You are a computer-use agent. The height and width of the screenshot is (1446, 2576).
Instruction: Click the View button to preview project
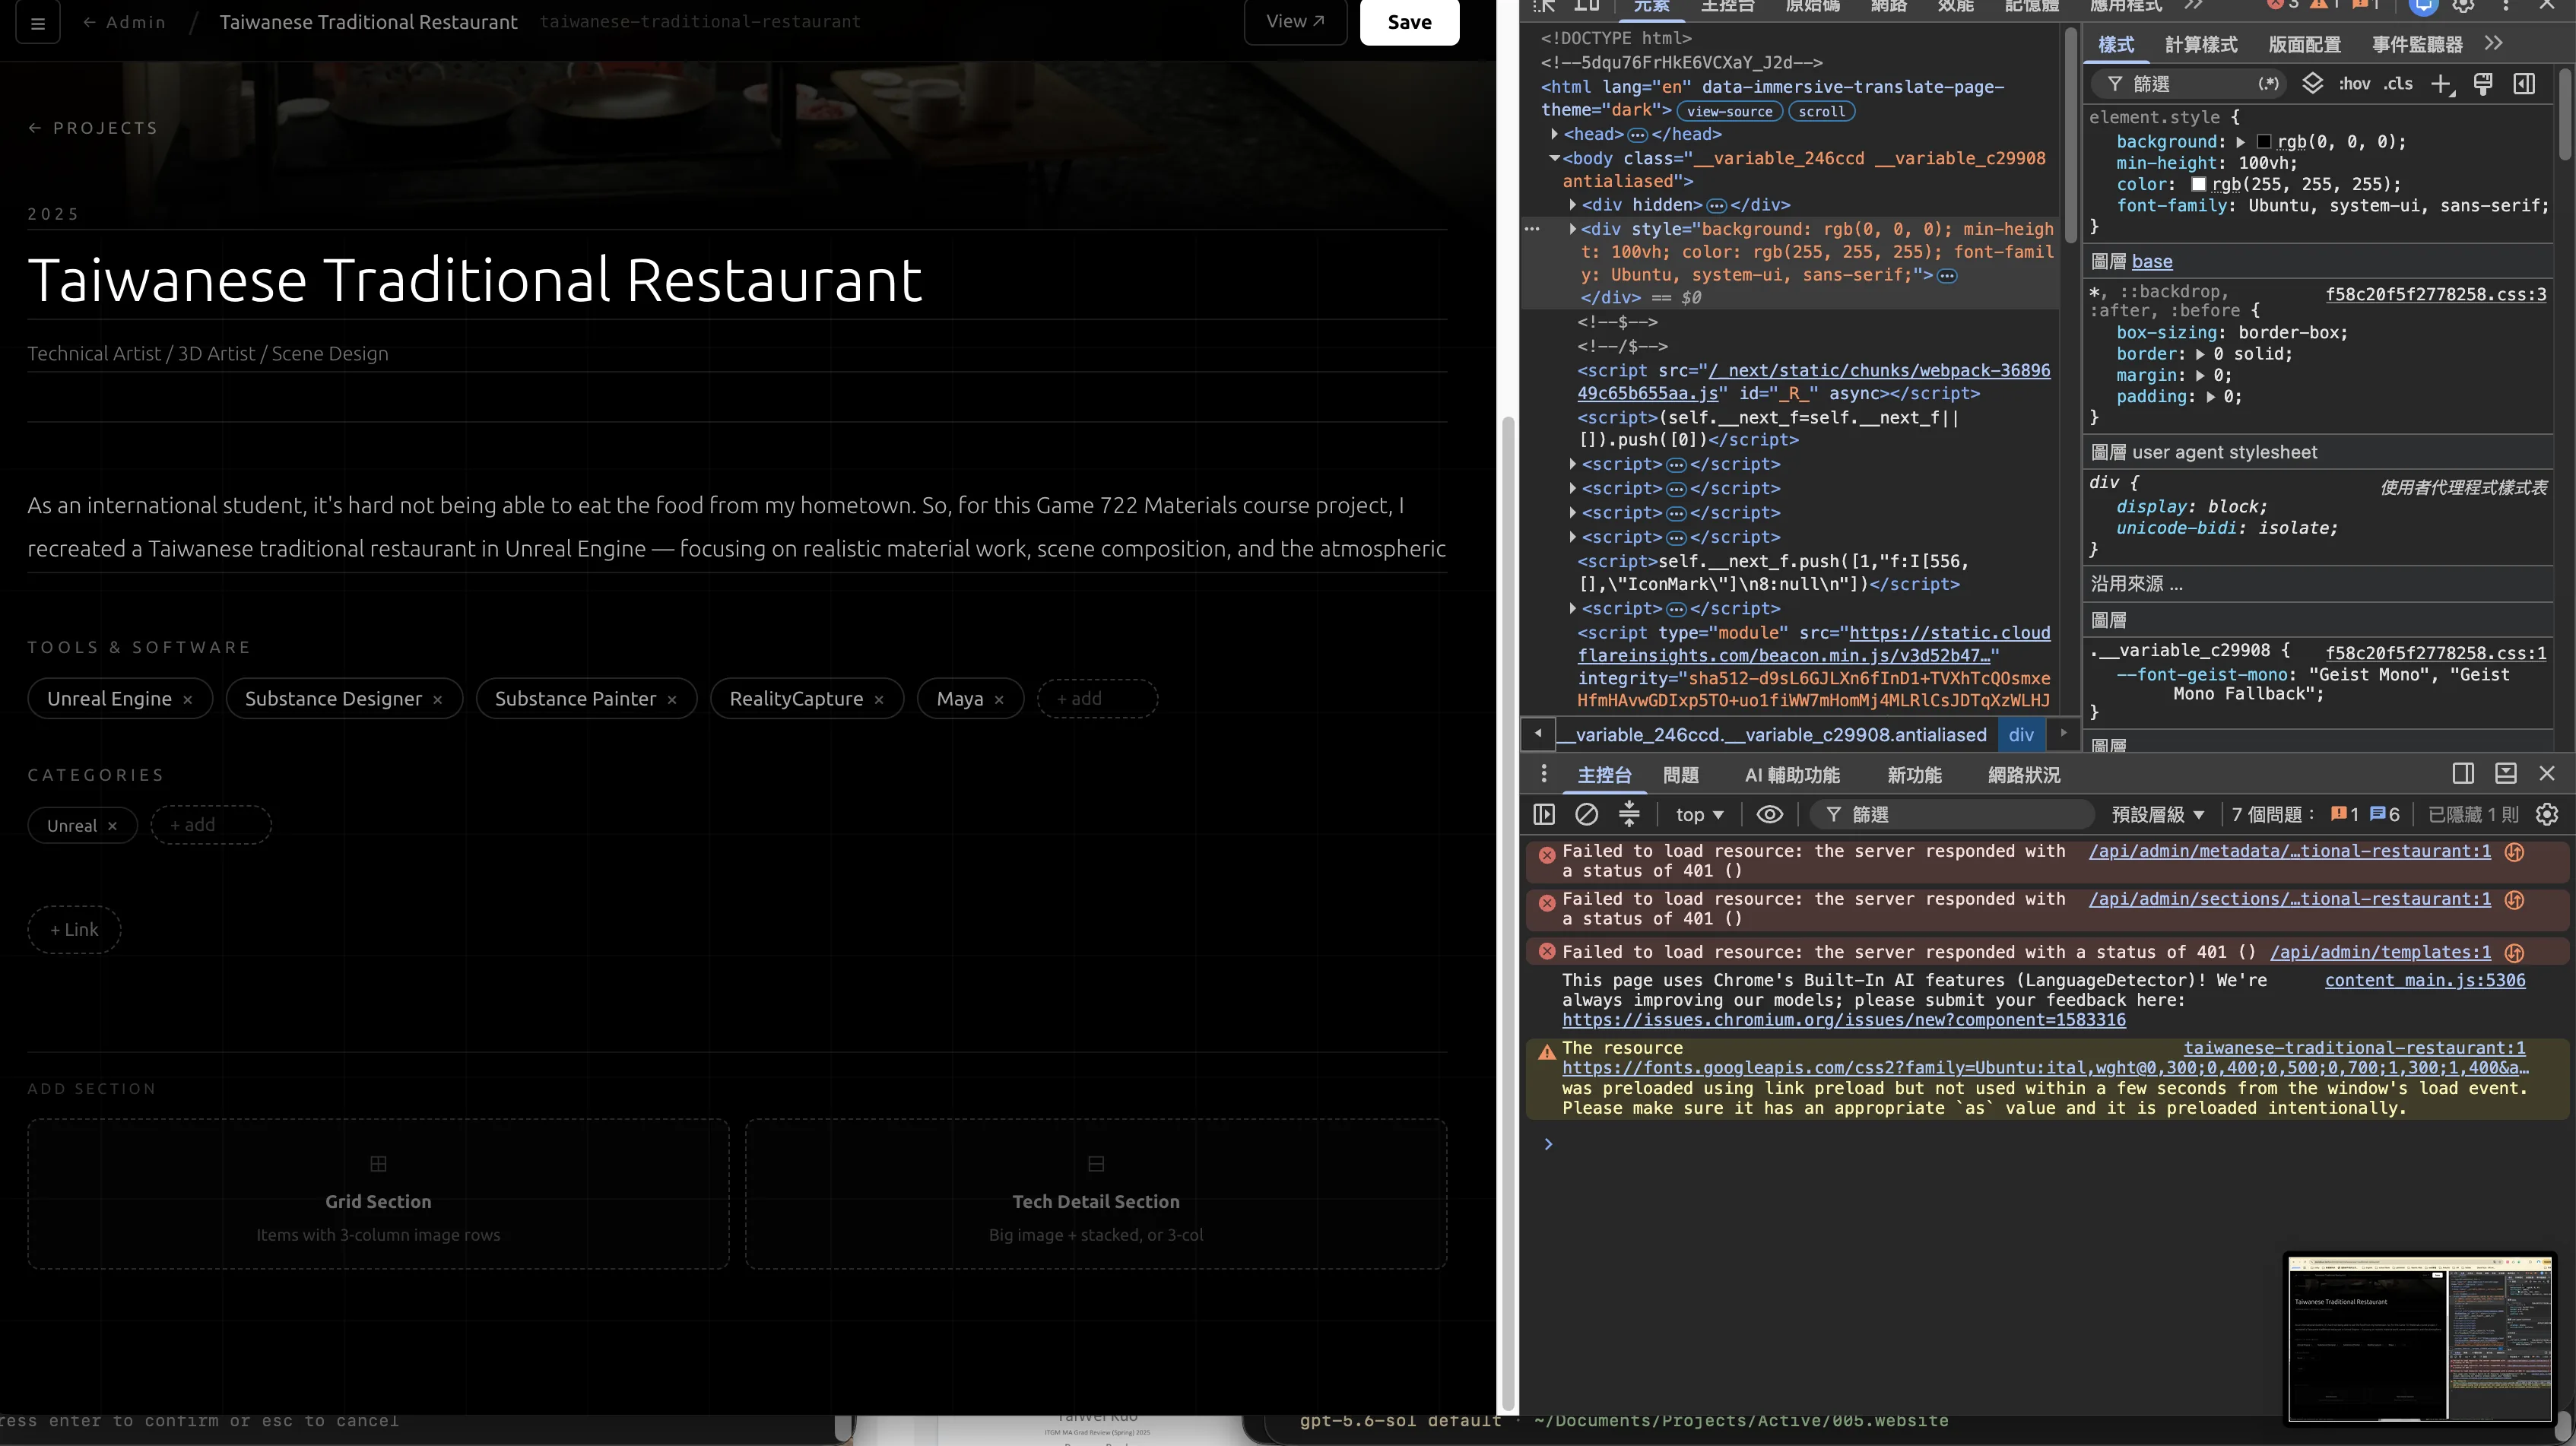[1295, 22]
